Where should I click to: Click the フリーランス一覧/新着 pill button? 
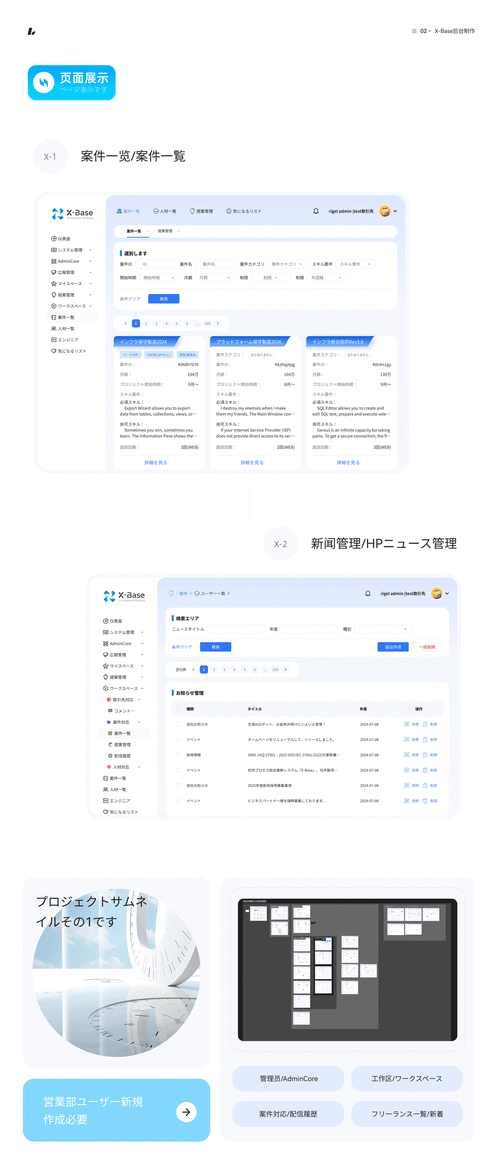(x=407, y=1114)
